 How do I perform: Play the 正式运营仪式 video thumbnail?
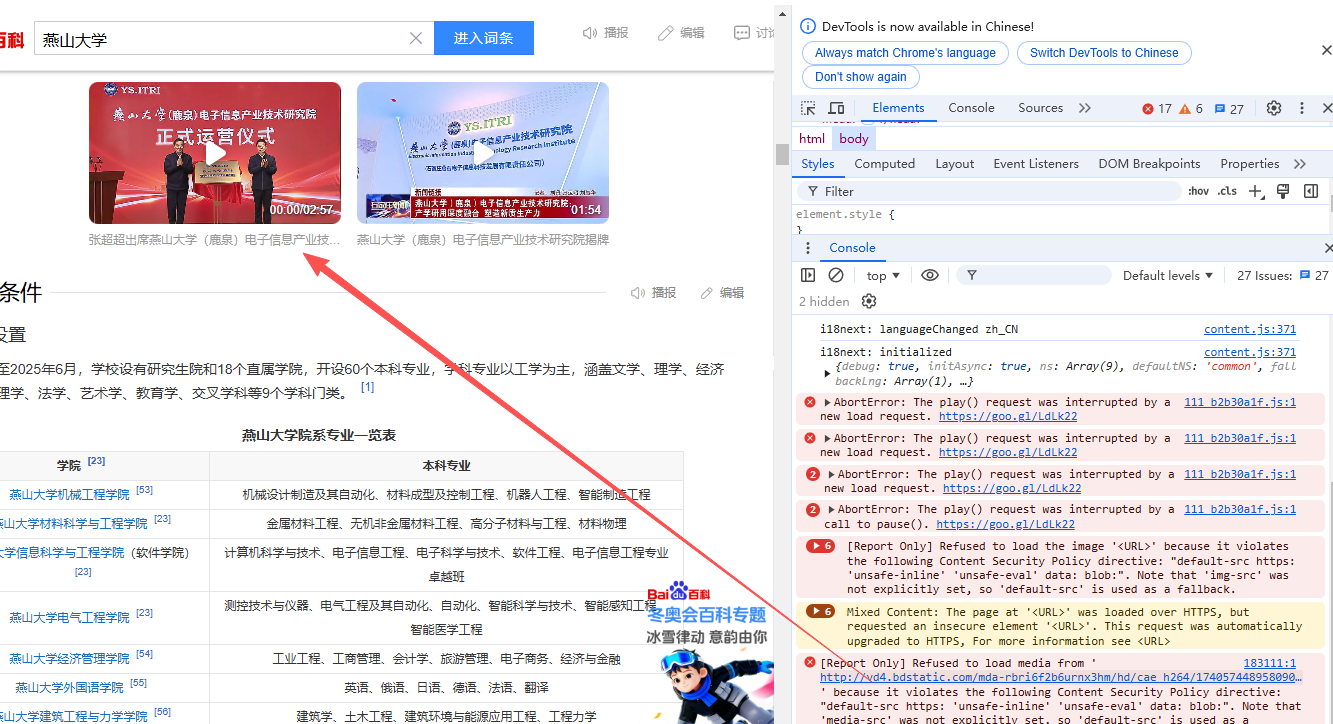[x=215, y=153]
